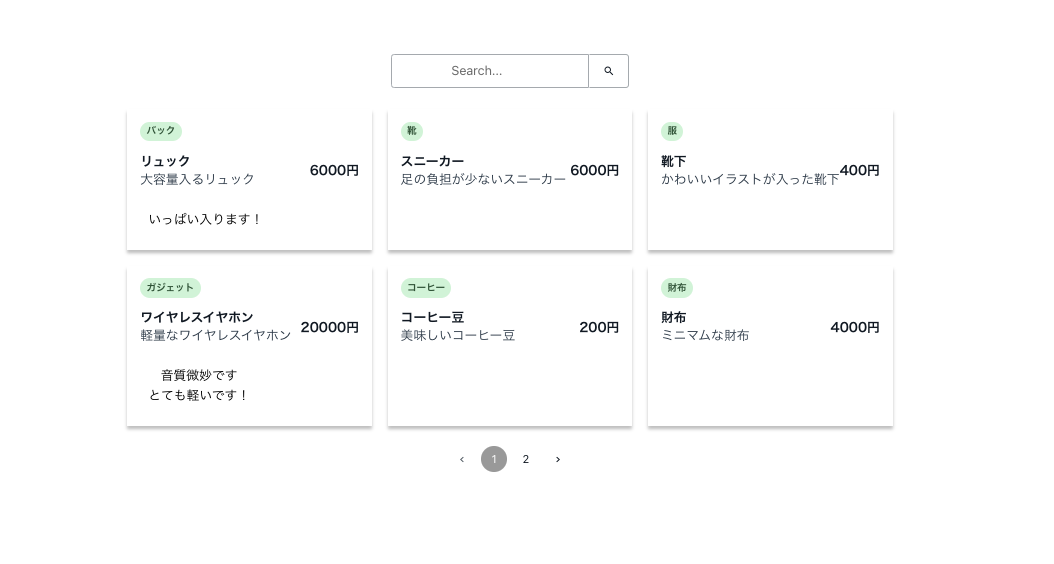The height and width of the screenshot is (564, 1054).
Task: Select page 1 in pagination
Action: [494, 459]
